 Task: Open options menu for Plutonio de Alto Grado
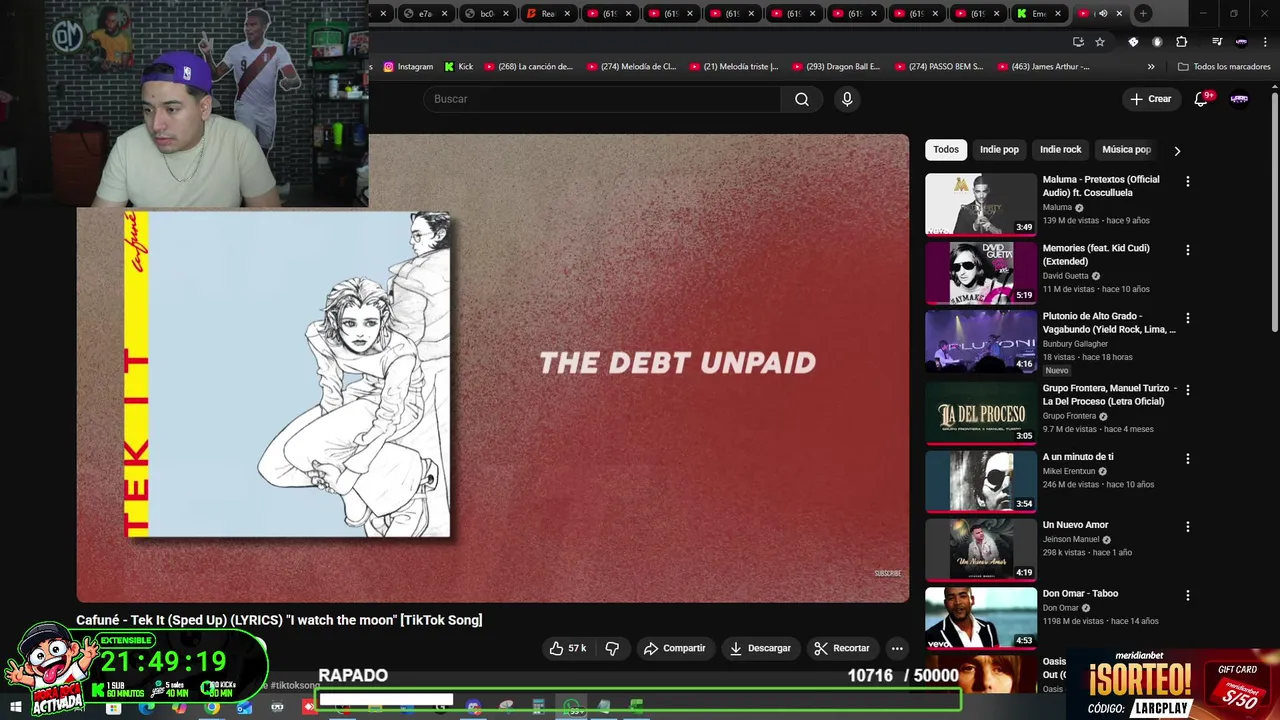click(x=1188, y=319)
